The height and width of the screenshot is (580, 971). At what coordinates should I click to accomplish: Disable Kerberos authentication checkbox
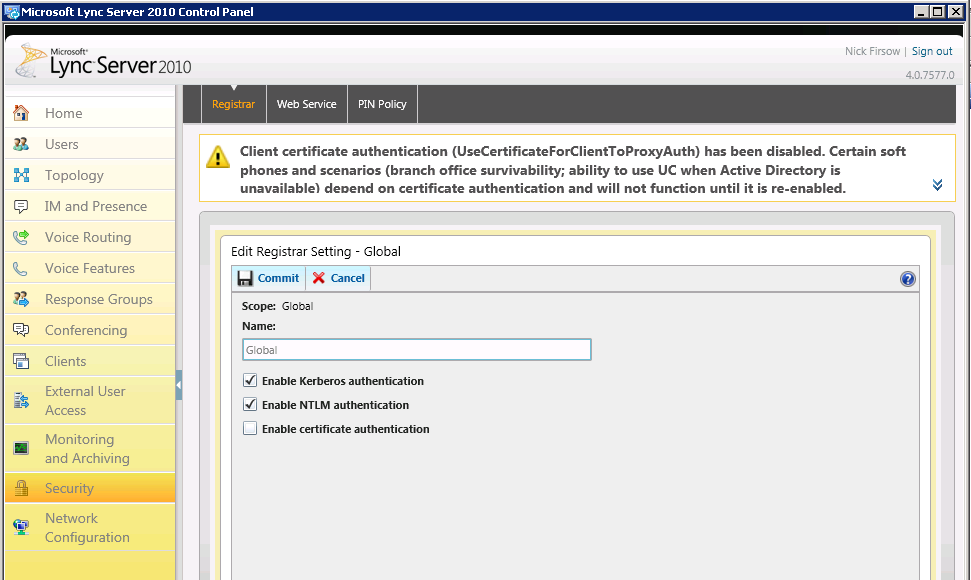(x=250, y=381)
